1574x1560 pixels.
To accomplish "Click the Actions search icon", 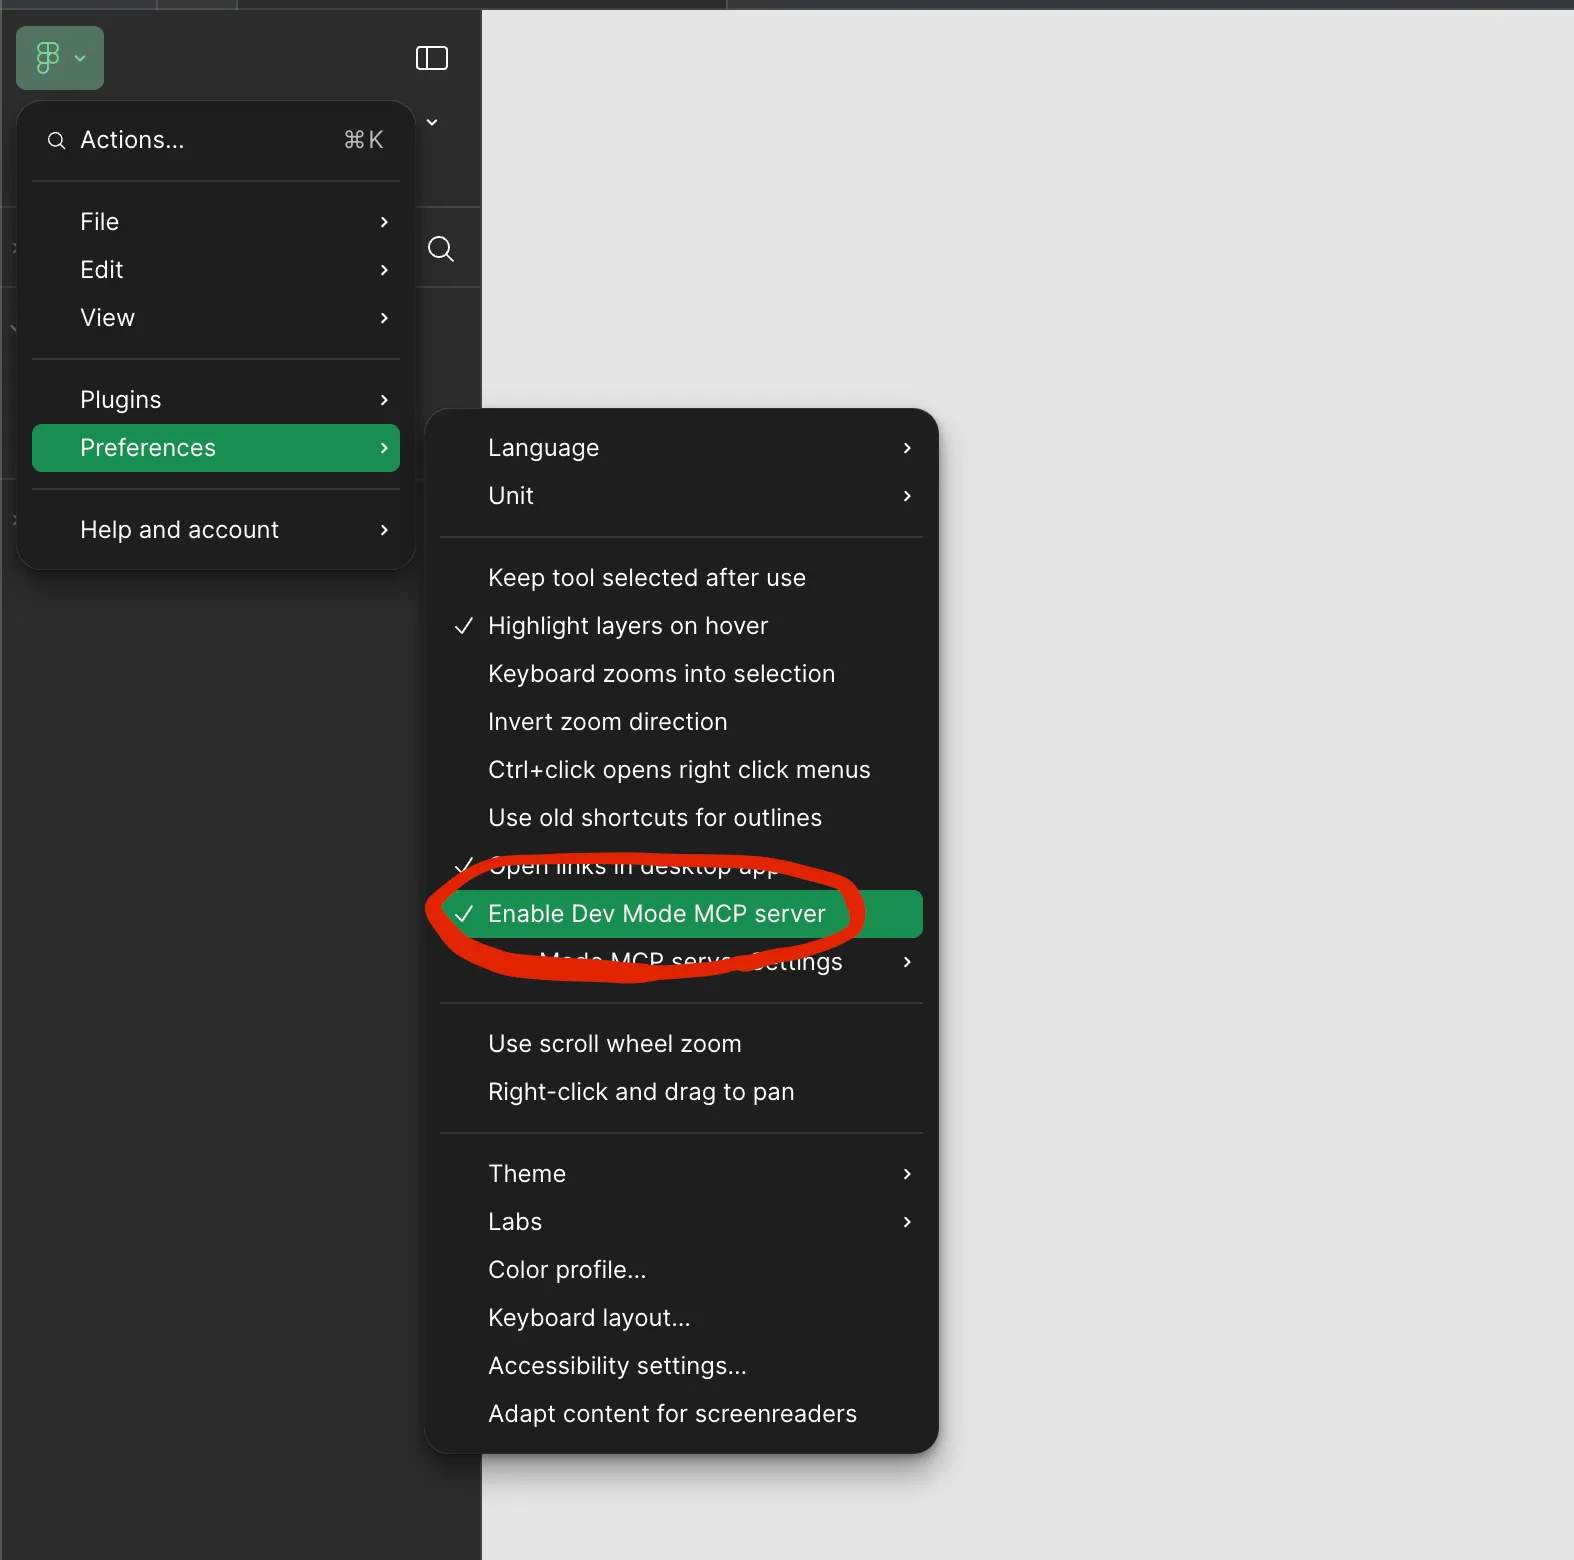I will [x=57, y=140].
